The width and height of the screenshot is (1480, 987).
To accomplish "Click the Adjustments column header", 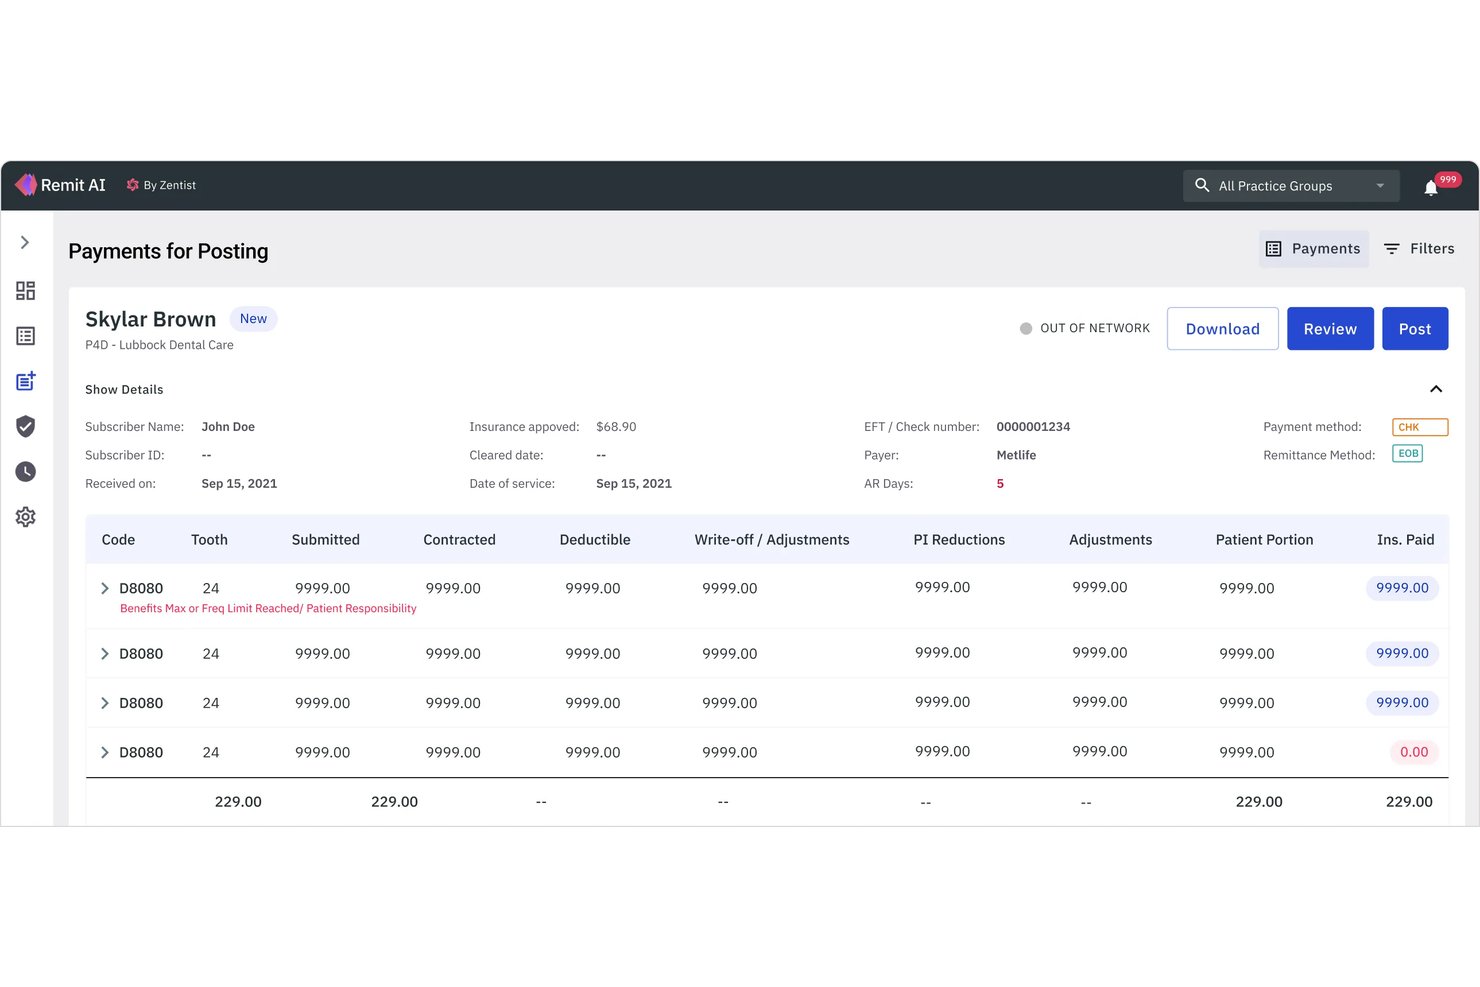I will tap(1110, 540).
